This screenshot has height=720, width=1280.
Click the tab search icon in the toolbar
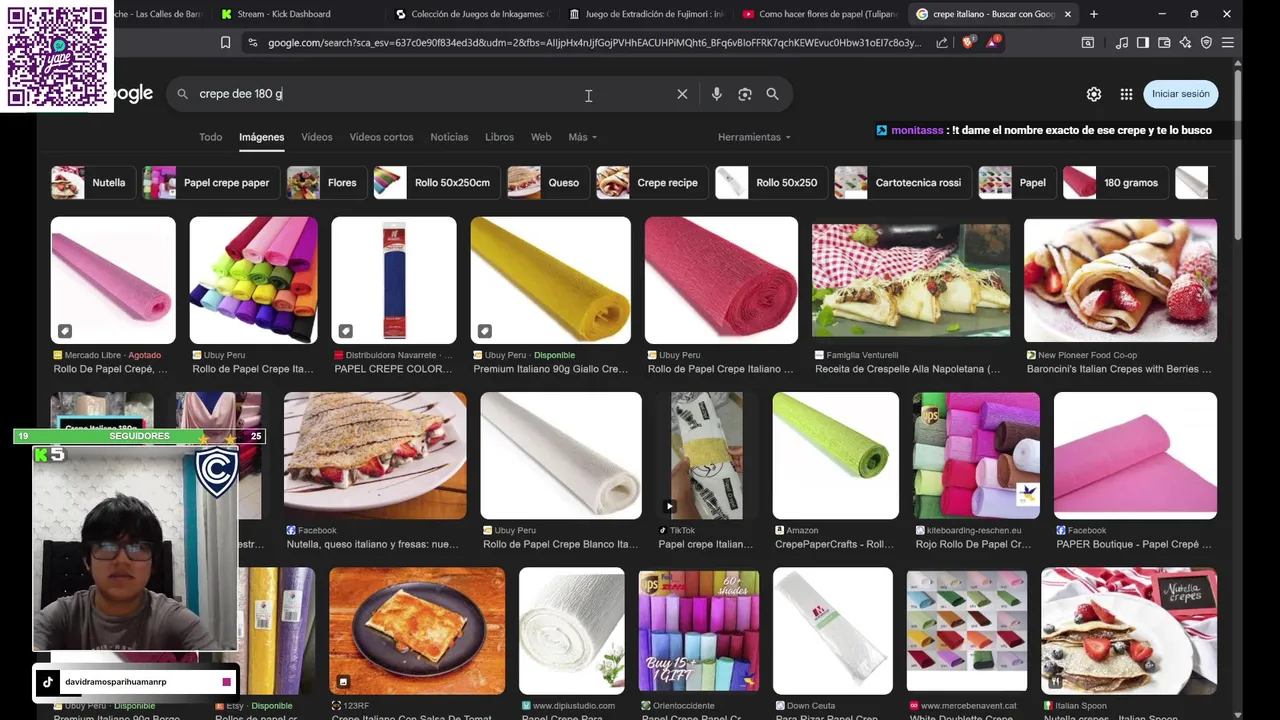(x=1088, y=43)
